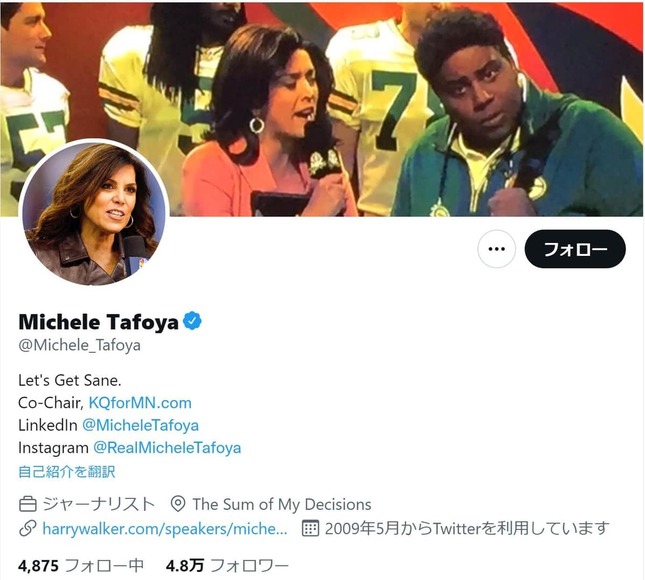The height and width of the screenshot is (580, 645).
Task: Open the round profile avatar photo
Action: 94,212
